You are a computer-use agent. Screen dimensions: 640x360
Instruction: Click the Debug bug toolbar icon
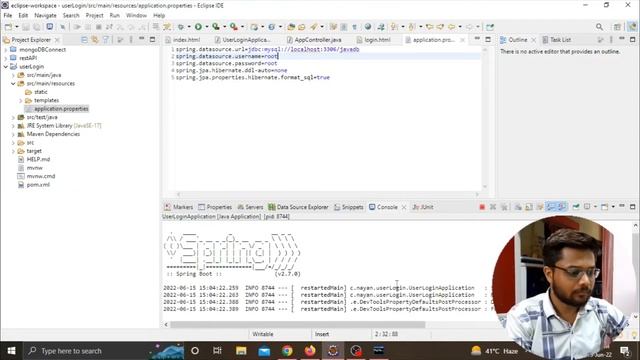tap(181, 27)
